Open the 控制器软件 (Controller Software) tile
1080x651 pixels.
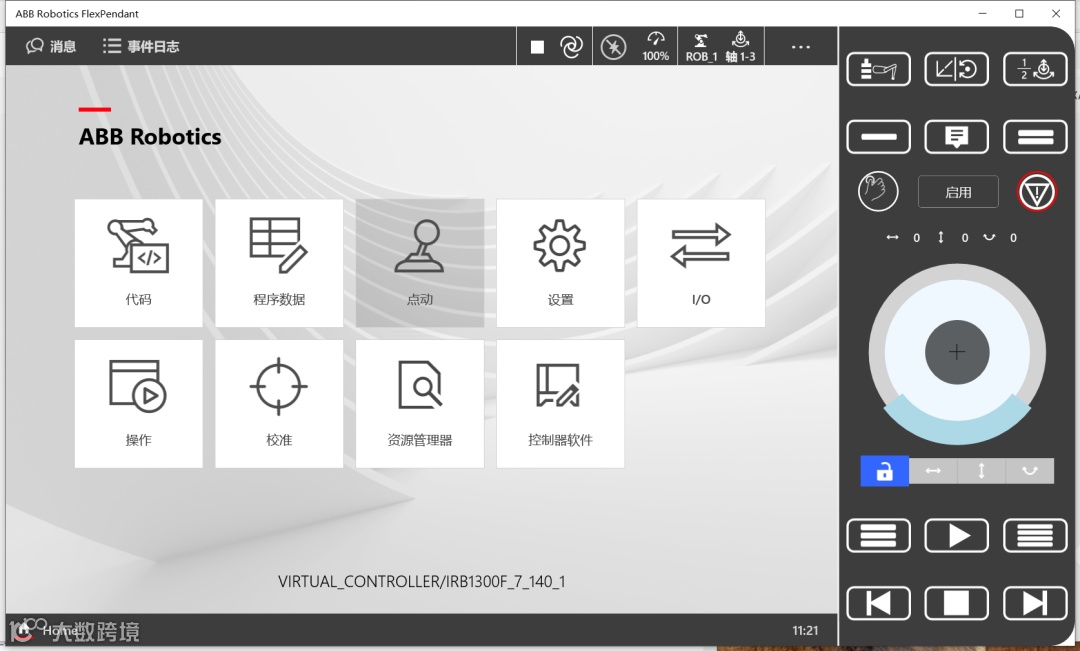pos(560,404)
